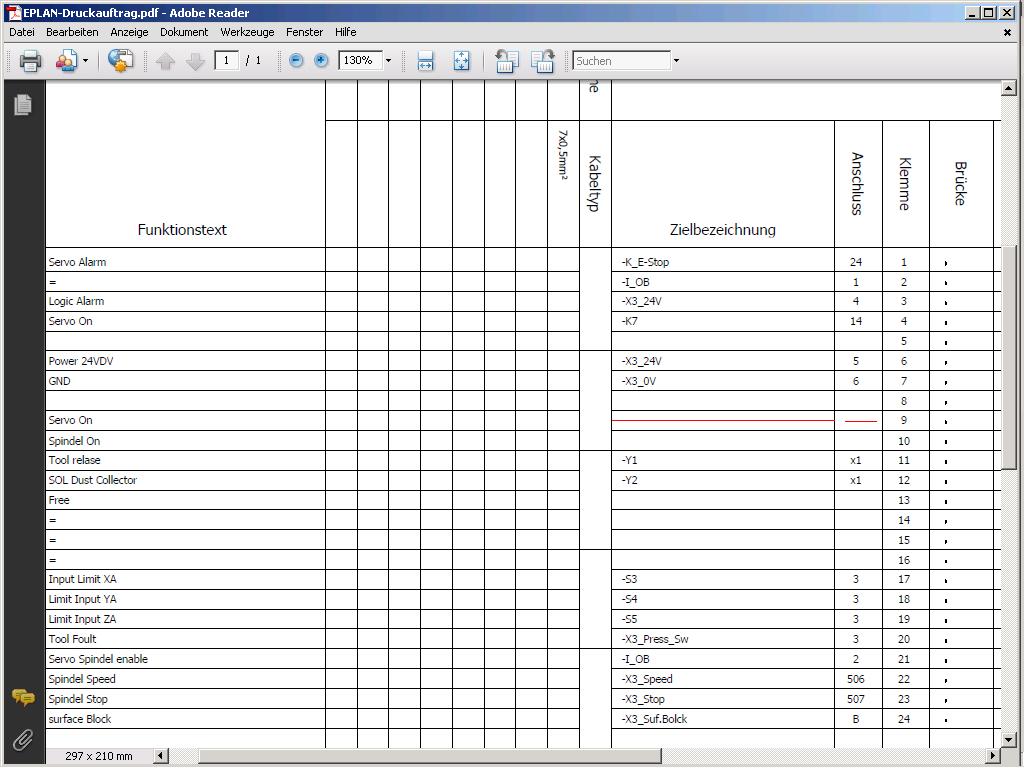1024x768 pixels.
Task: Click the web conference globe icon
Action: (x=120, y=61)
